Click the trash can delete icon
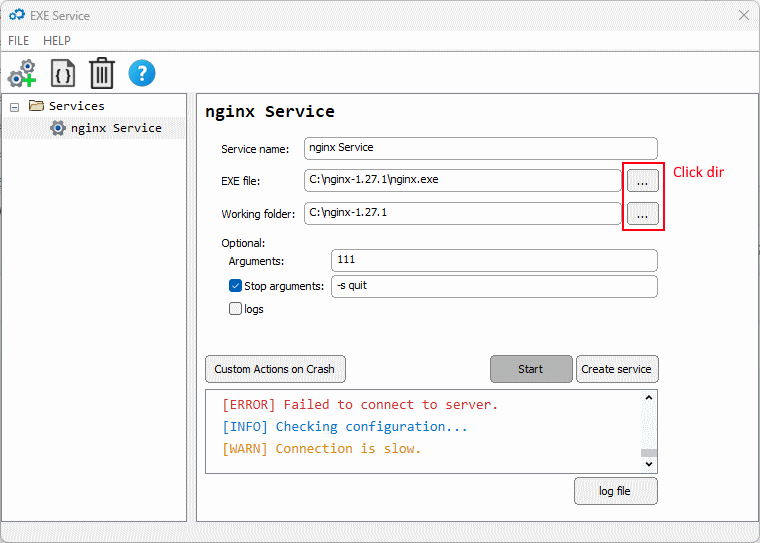 click(x=102, y=73)
